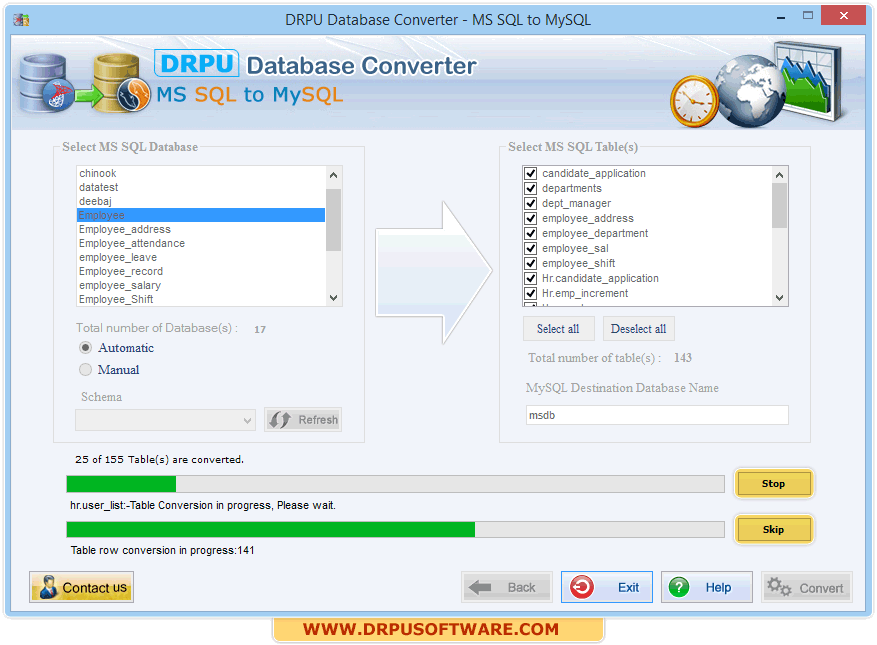Click the Deselect all button
Viewport: 877px width, 645px height.
[638, 329]
